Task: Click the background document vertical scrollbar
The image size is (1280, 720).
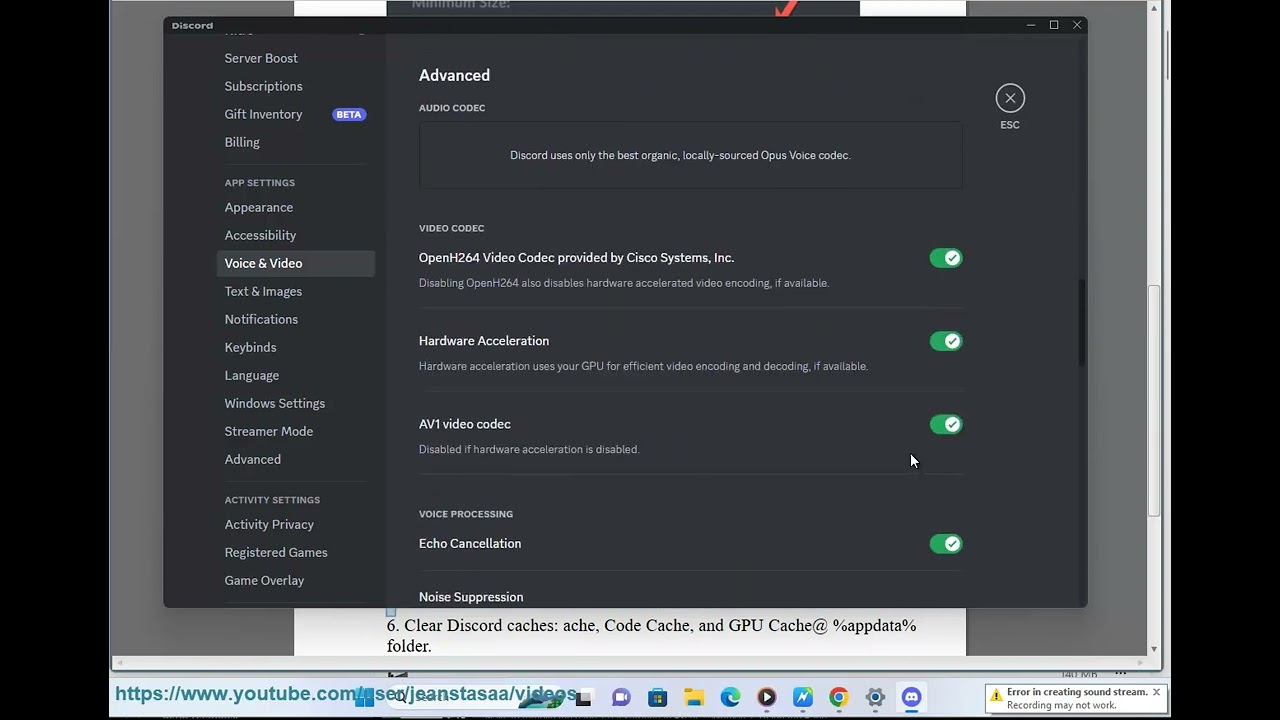Action: (x=1154, y=400)
